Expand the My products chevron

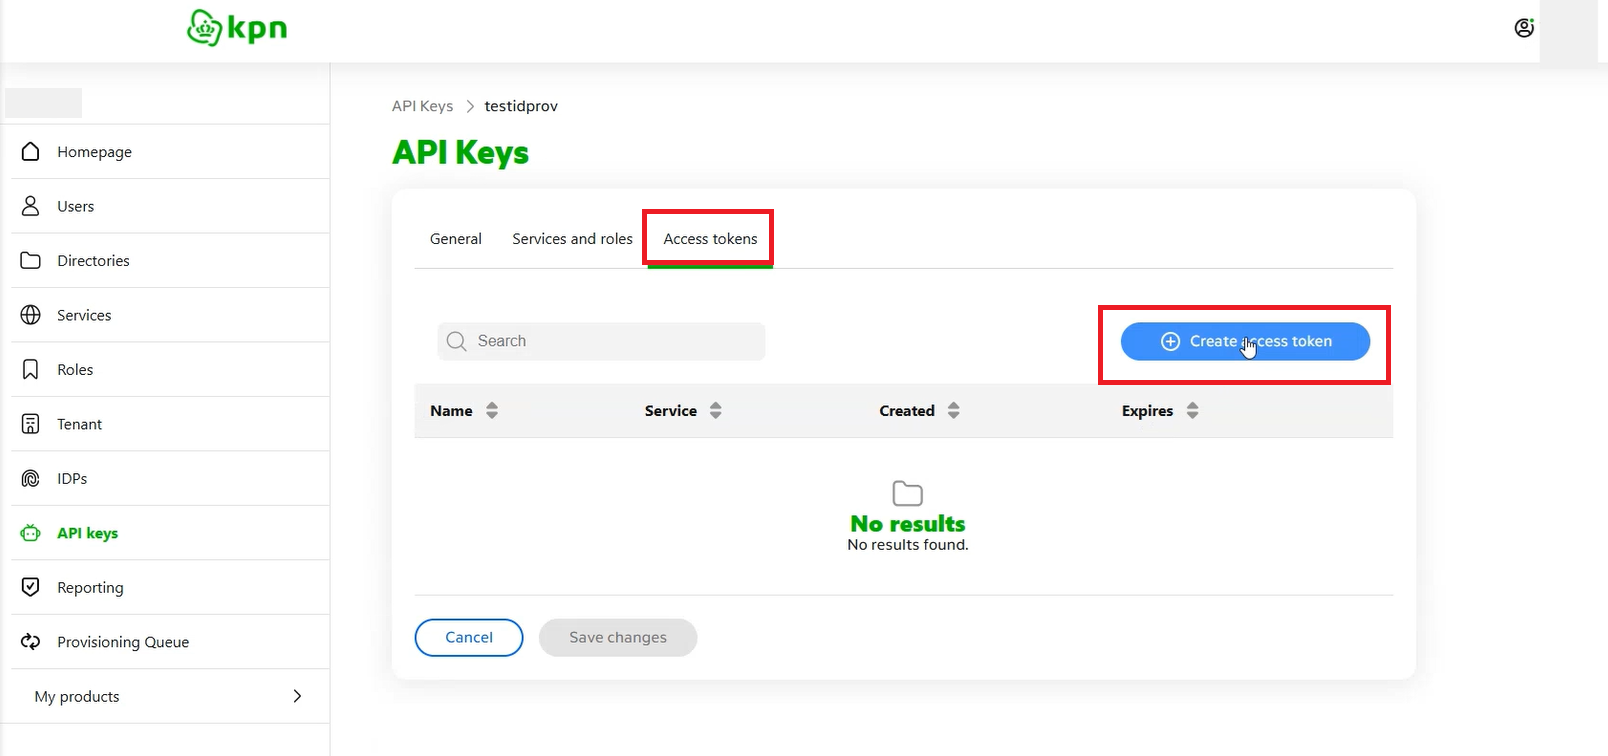(x=297, y=696)
